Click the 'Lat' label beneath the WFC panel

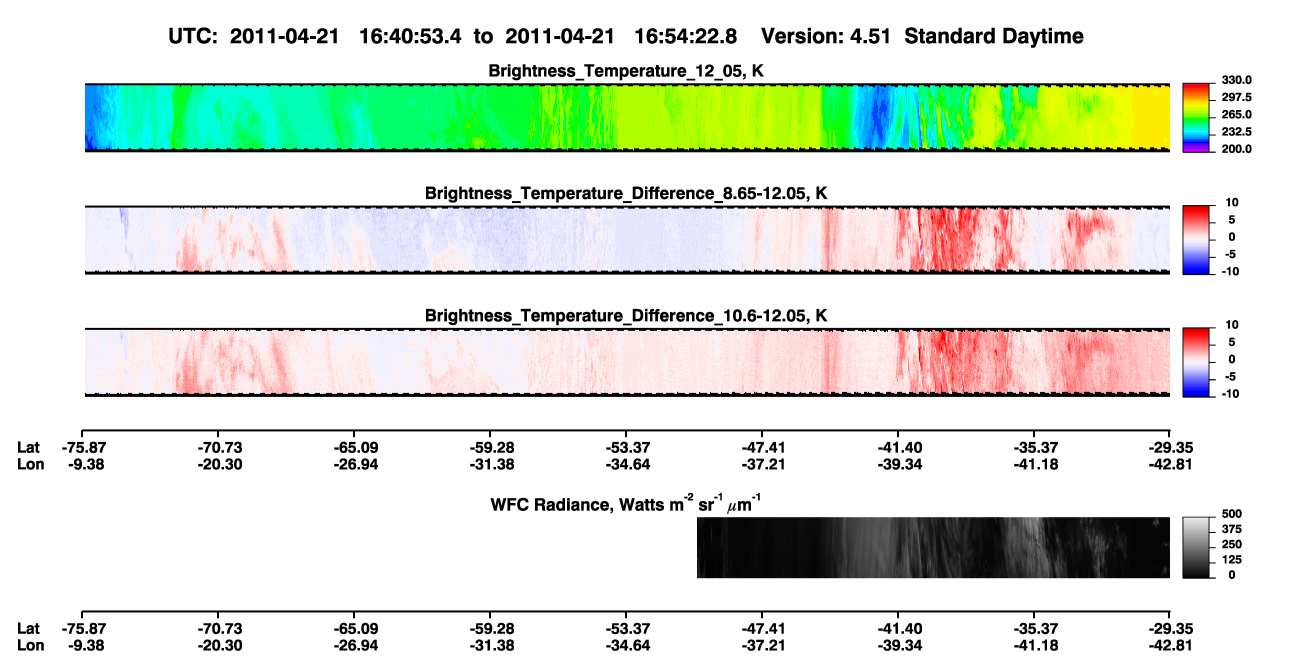(x=29, y=628)
